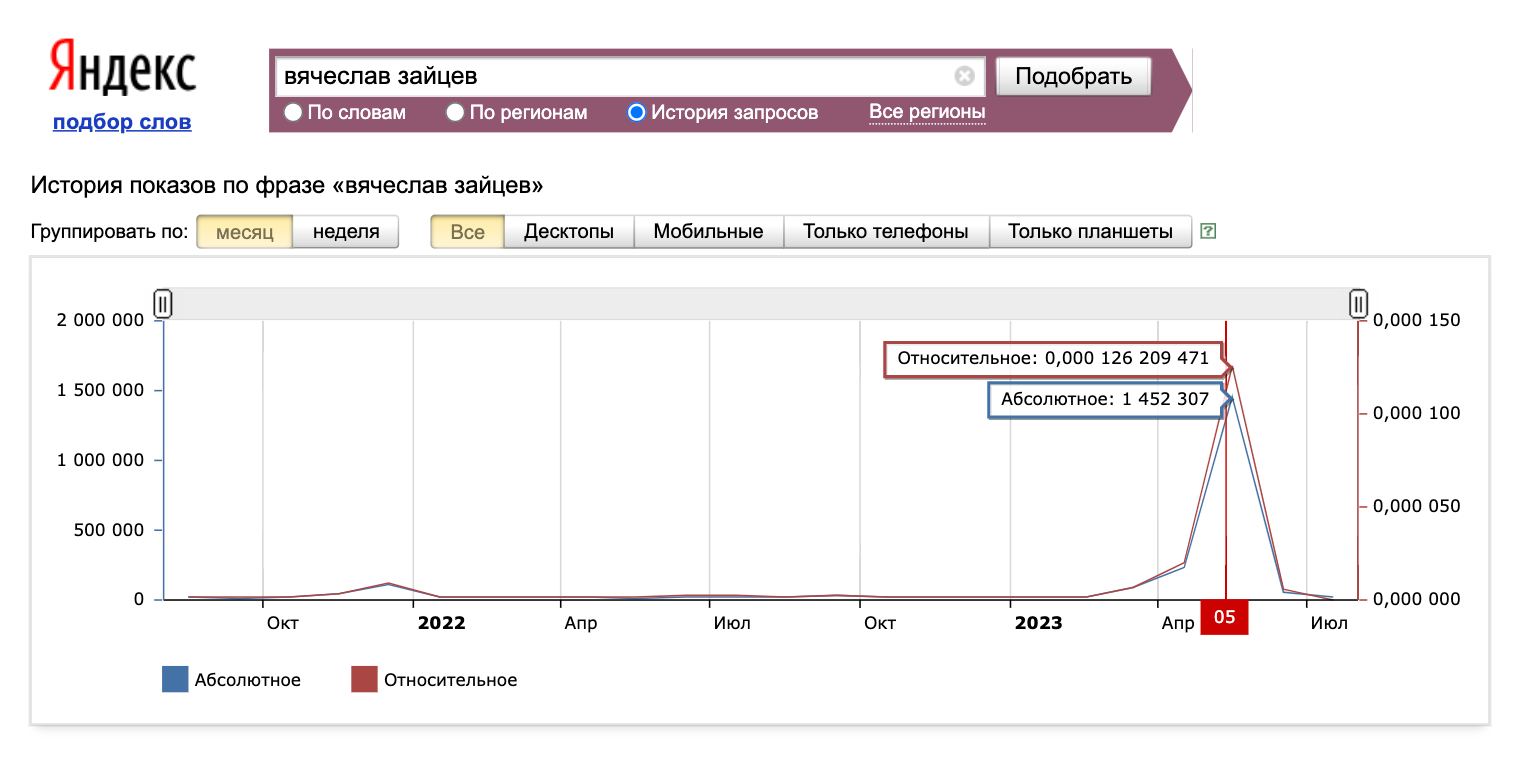Group data by «неделя»
Viewport: 1520px width, 768px height.
(x=346, y=232)
